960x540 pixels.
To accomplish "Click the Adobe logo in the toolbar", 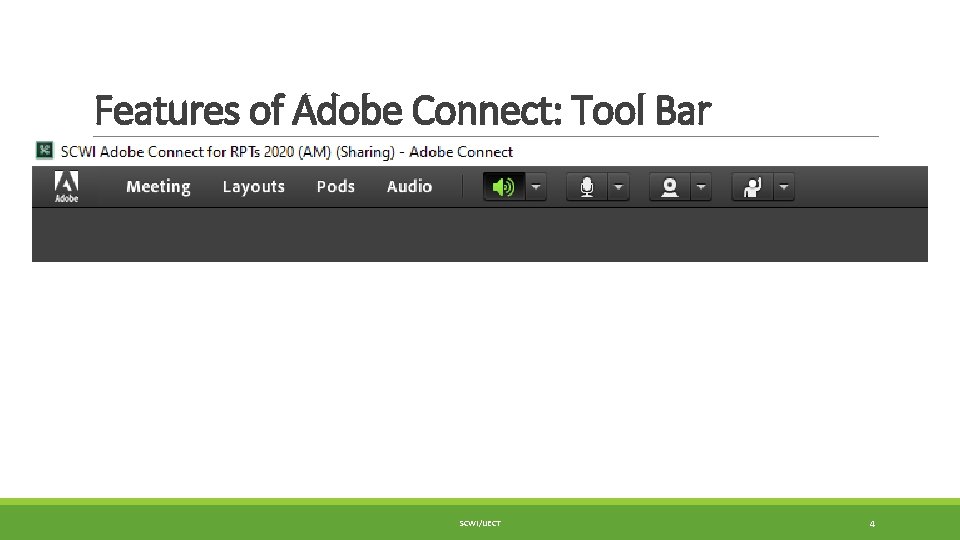I will [x=66, y=187].
